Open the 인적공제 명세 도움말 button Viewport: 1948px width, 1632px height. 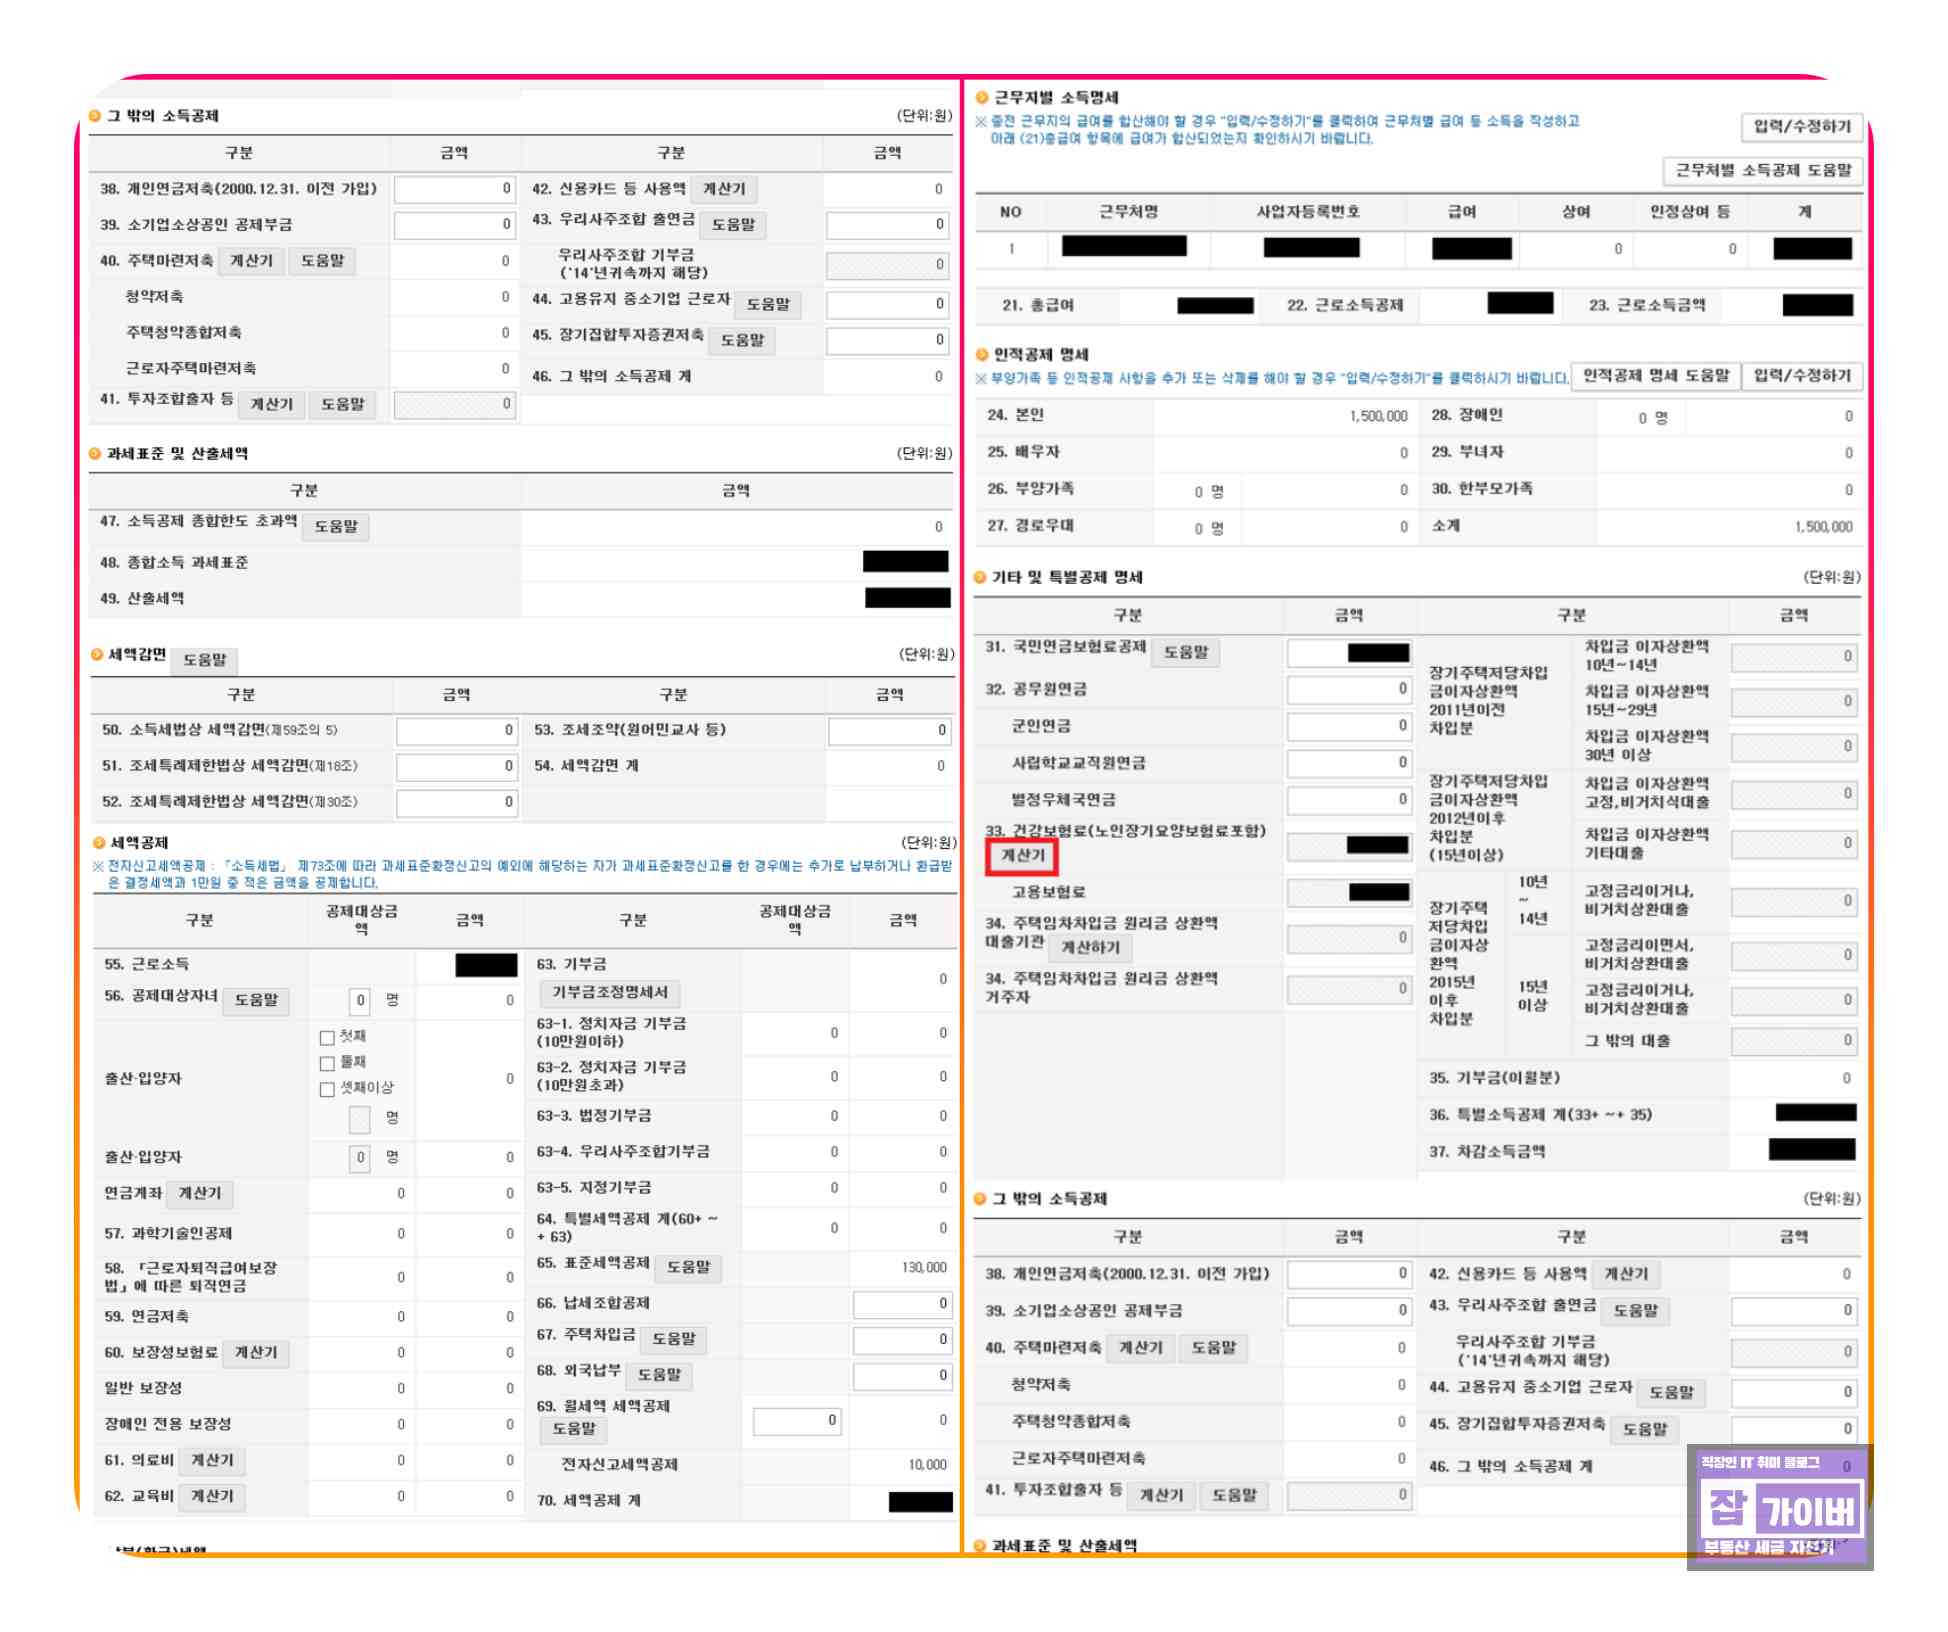click(1656, 376)
